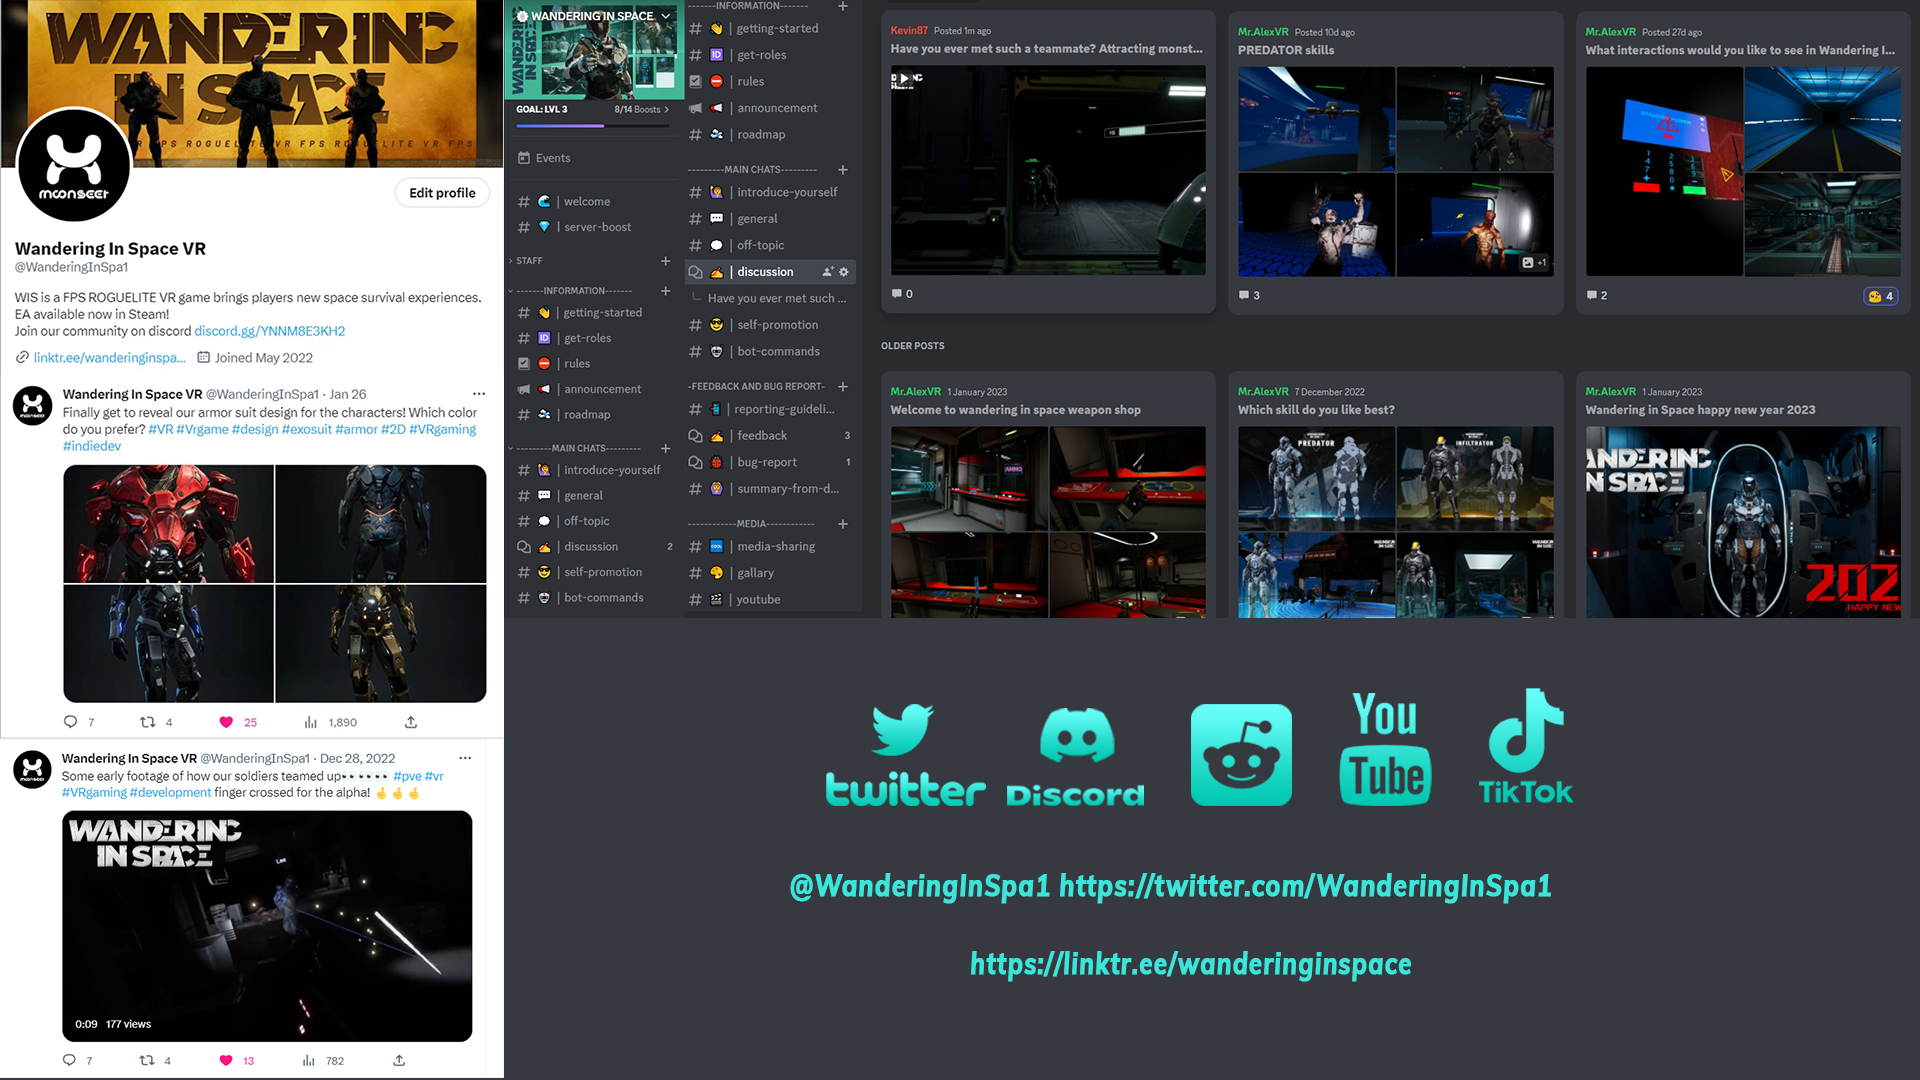
Task: Click the Moonseer profile avatar
Action: coord(74,164)
